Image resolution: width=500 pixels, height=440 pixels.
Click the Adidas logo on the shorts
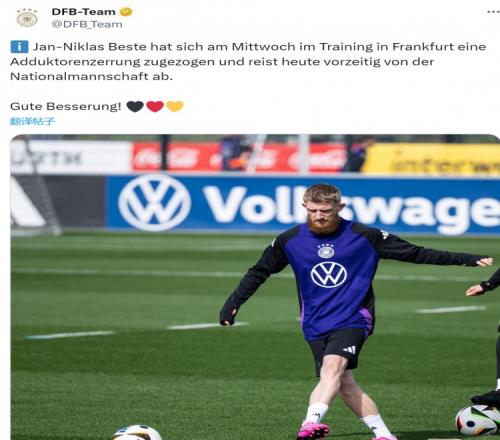350,350
